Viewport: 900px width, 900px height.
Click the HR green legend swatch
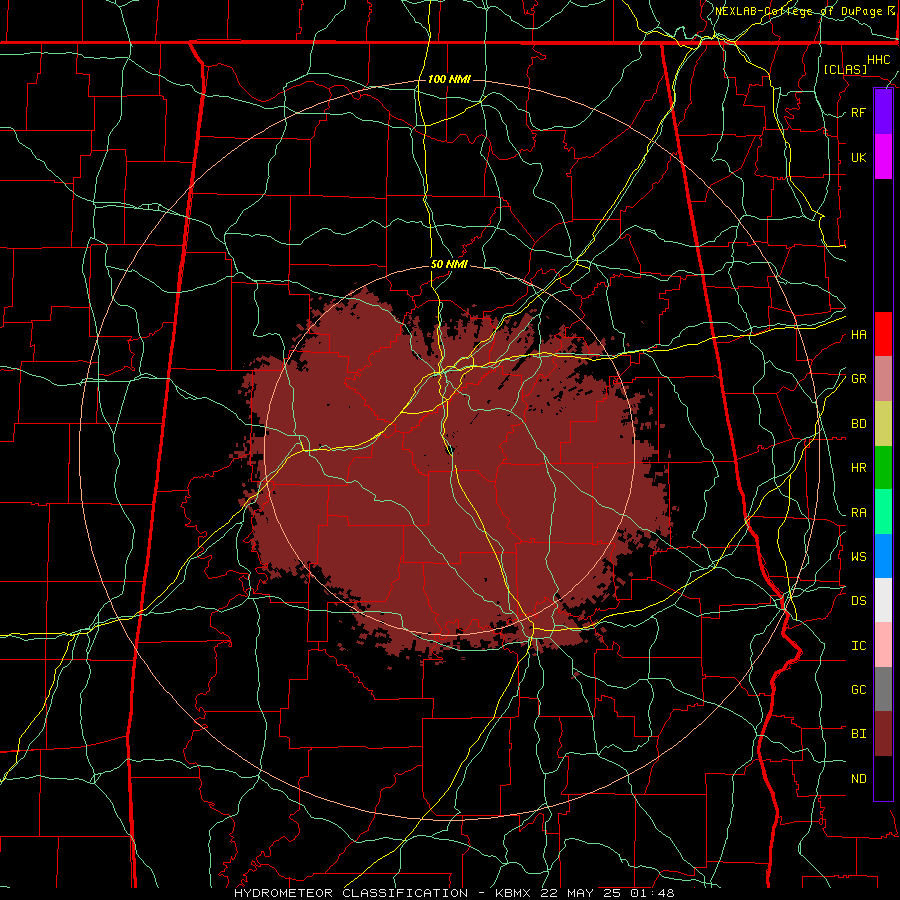883,468
